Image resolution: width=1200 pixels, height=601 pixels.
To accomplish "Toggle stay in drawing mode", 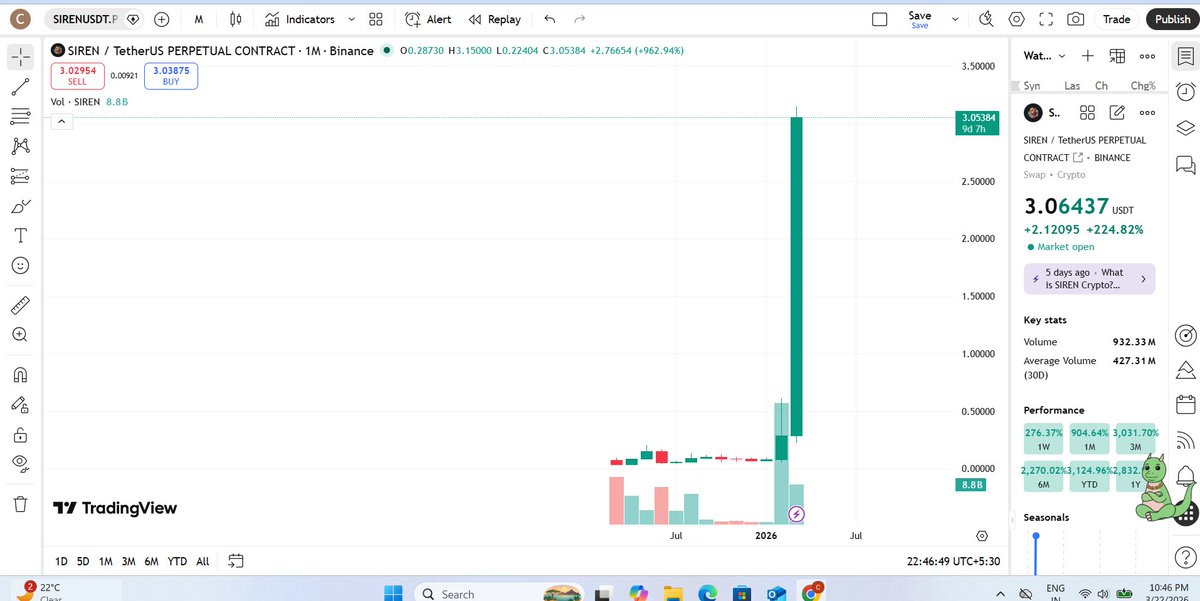I will [20, 405].
